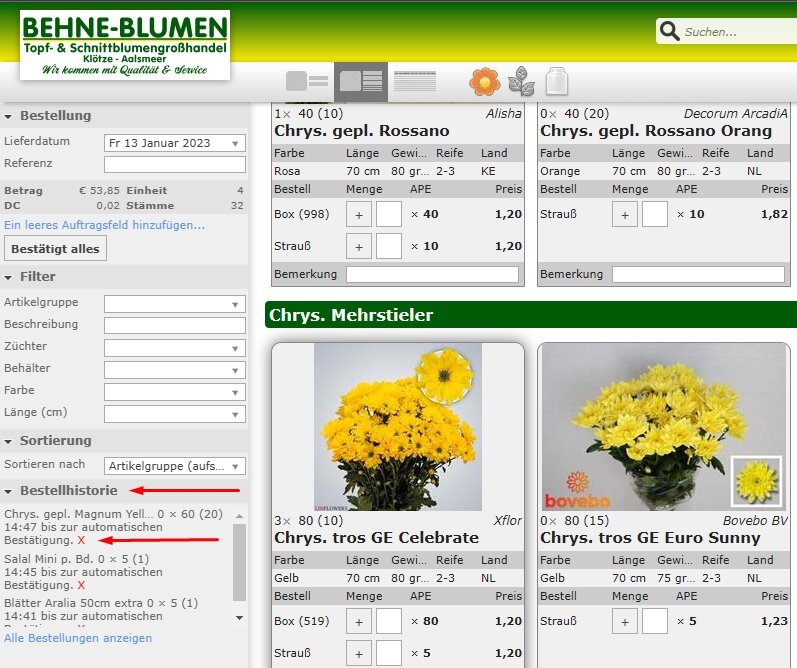Focus Strauß quantity field of GE Celebrate
This screenshot has width=797, height=668.
click(x=389, y=653)
